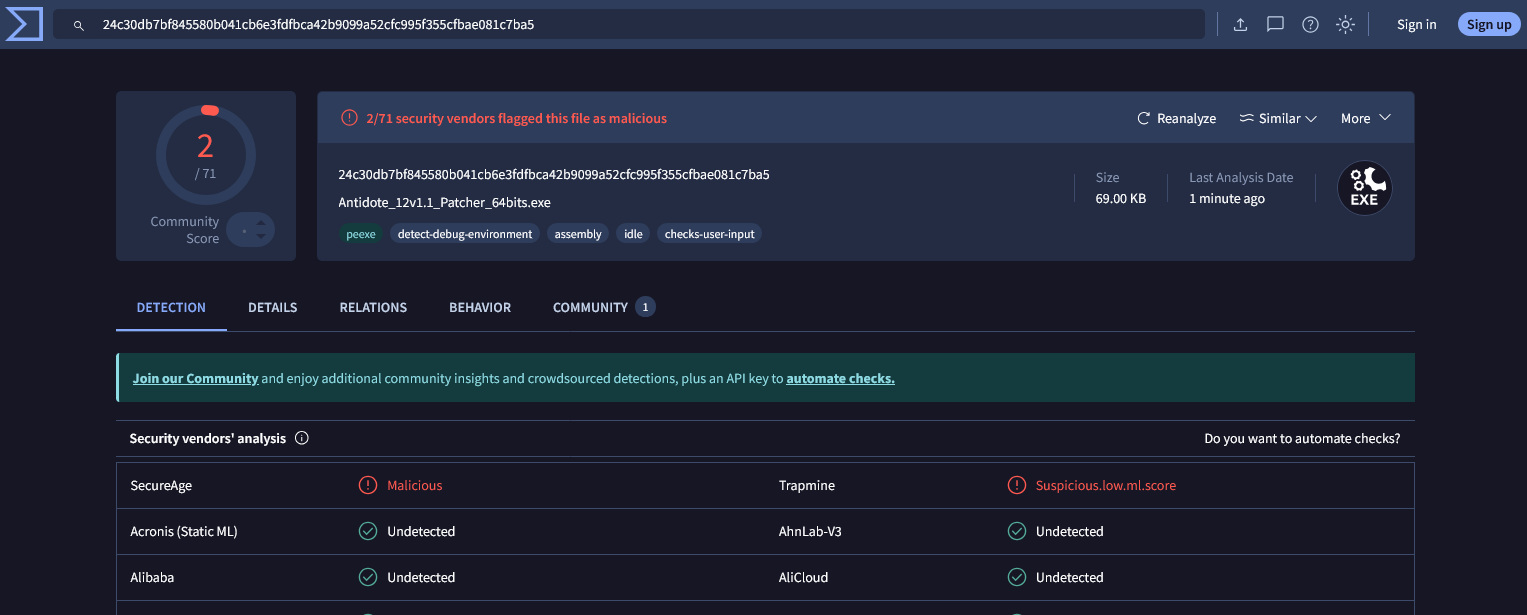Select the Community tab
Viewport: 1527px width, 615px height.
590,307
